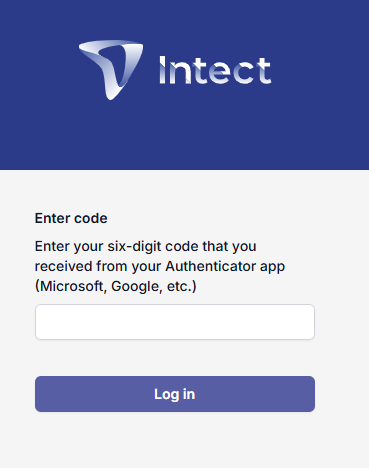Click the 'Enter your six-digit code' line

tap(145, 246)
